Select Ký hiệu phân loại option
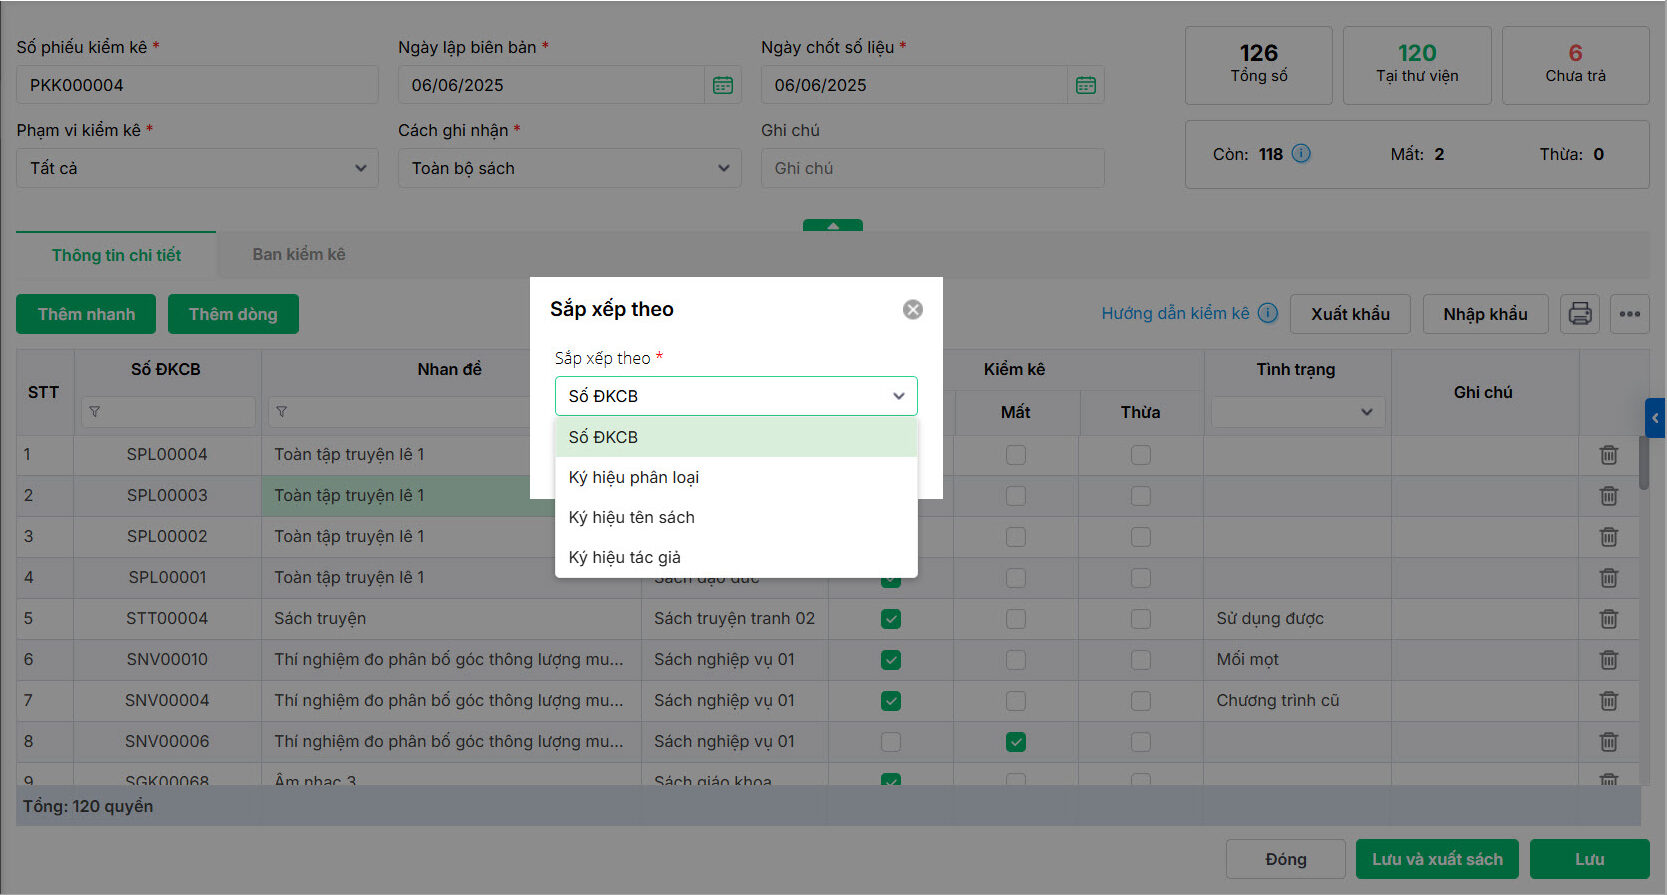 [634, 477]
